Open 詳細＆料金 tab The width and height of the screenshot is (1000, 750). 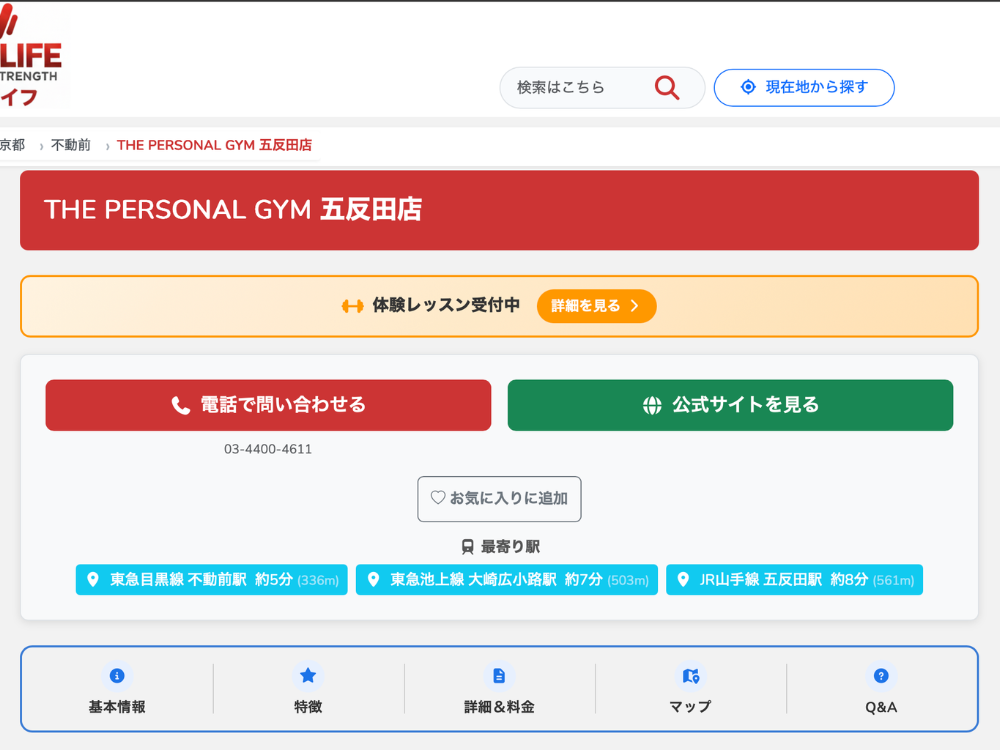pos(499,689)
